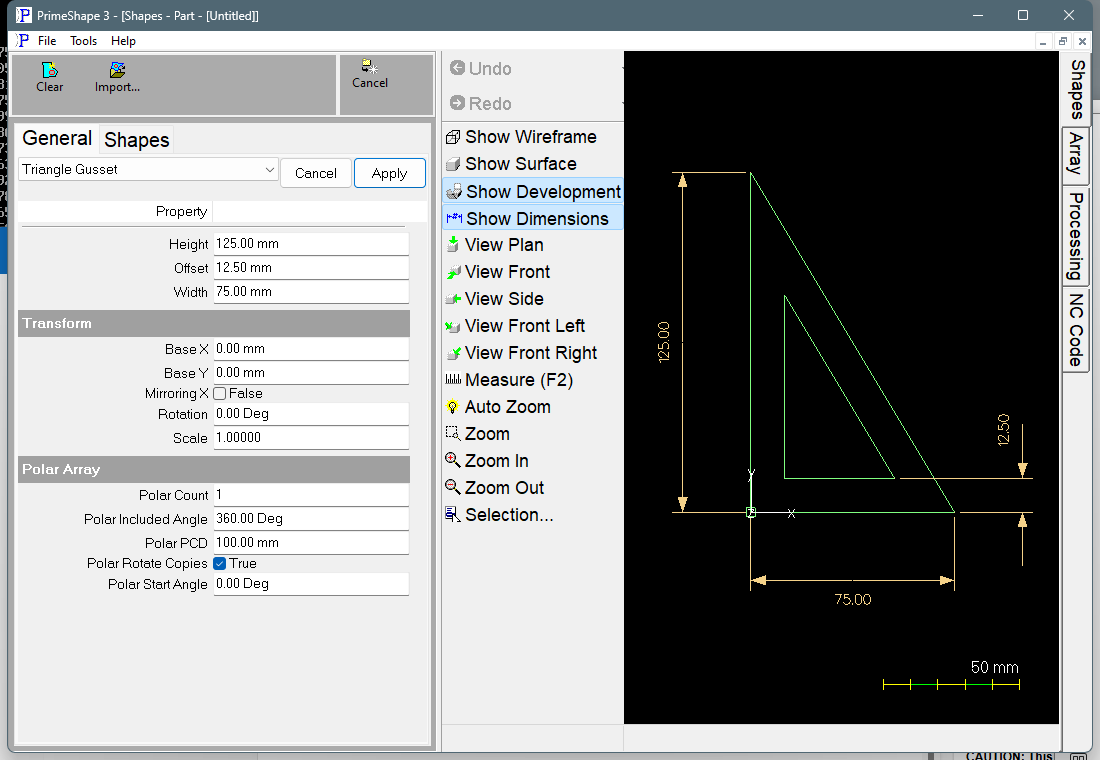The height and width of the screenshot is (760, 1100).
Task: Click the Base Y value field
Action: pyautogui.click(x=311, y=373)
